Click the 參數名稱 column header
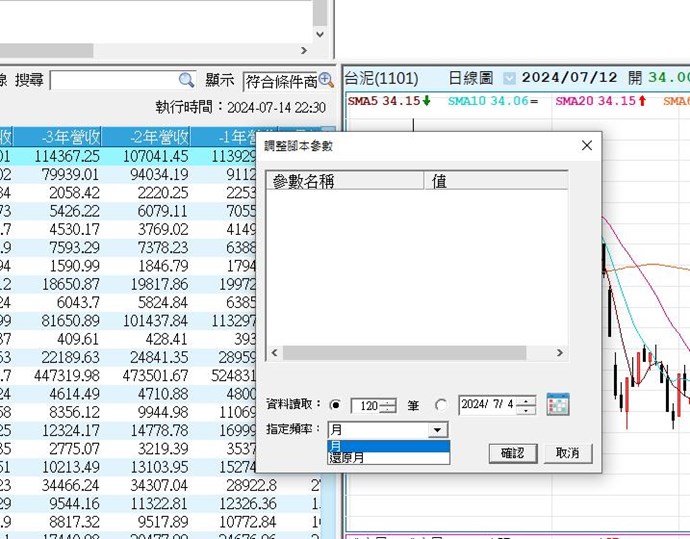Image resolution: width=690 pixels, height=539 pixels. [x=343, y=181]
